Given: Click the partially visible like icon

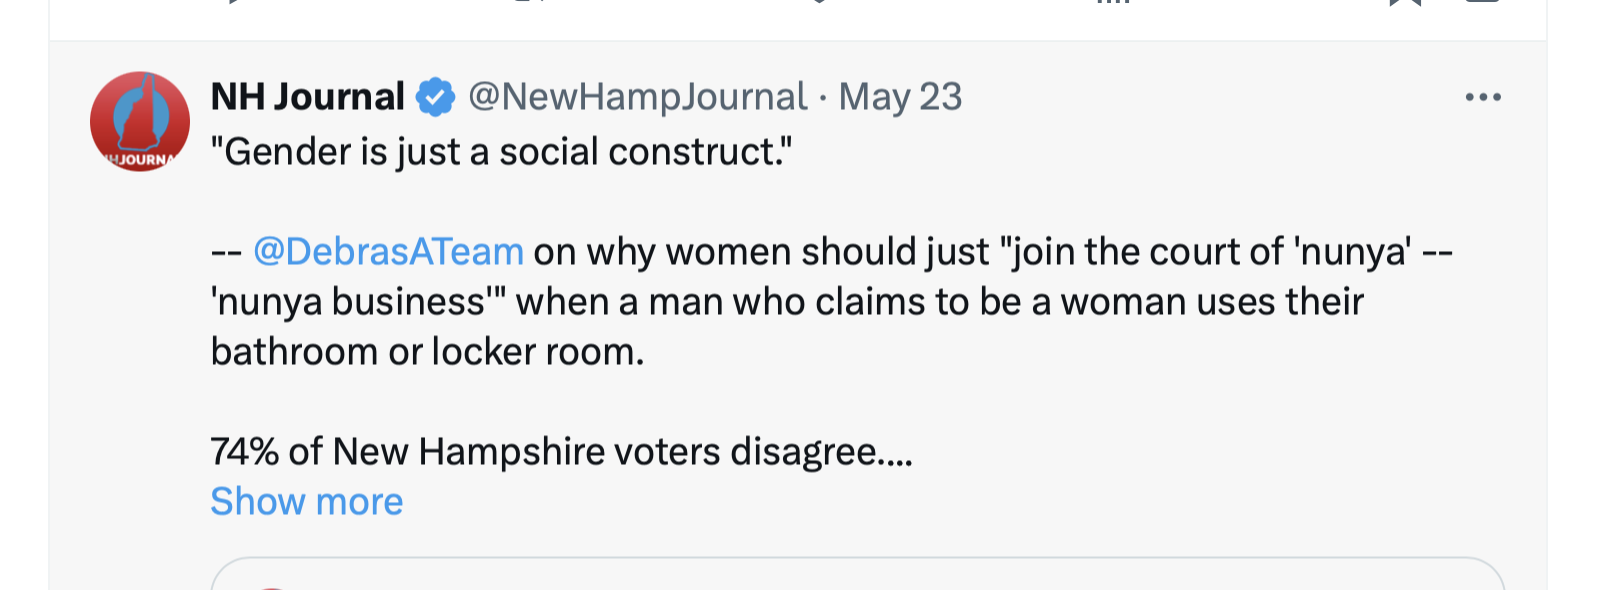Looking at the screenshot, I should [819, 2].
